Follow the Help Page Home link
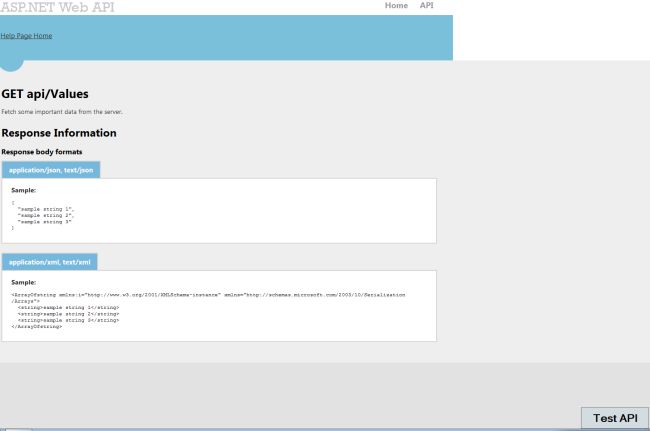 27,36
